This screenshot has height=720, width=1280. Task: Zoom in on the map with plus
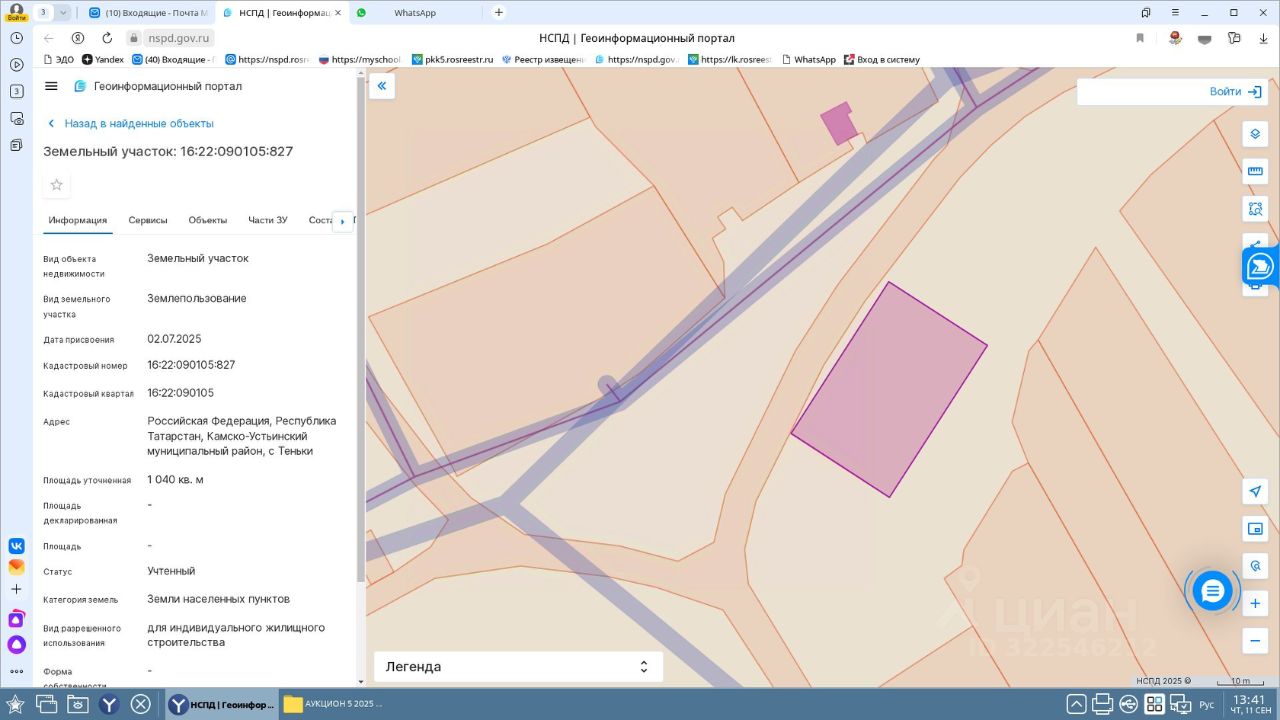click(x=1255, y=604)
